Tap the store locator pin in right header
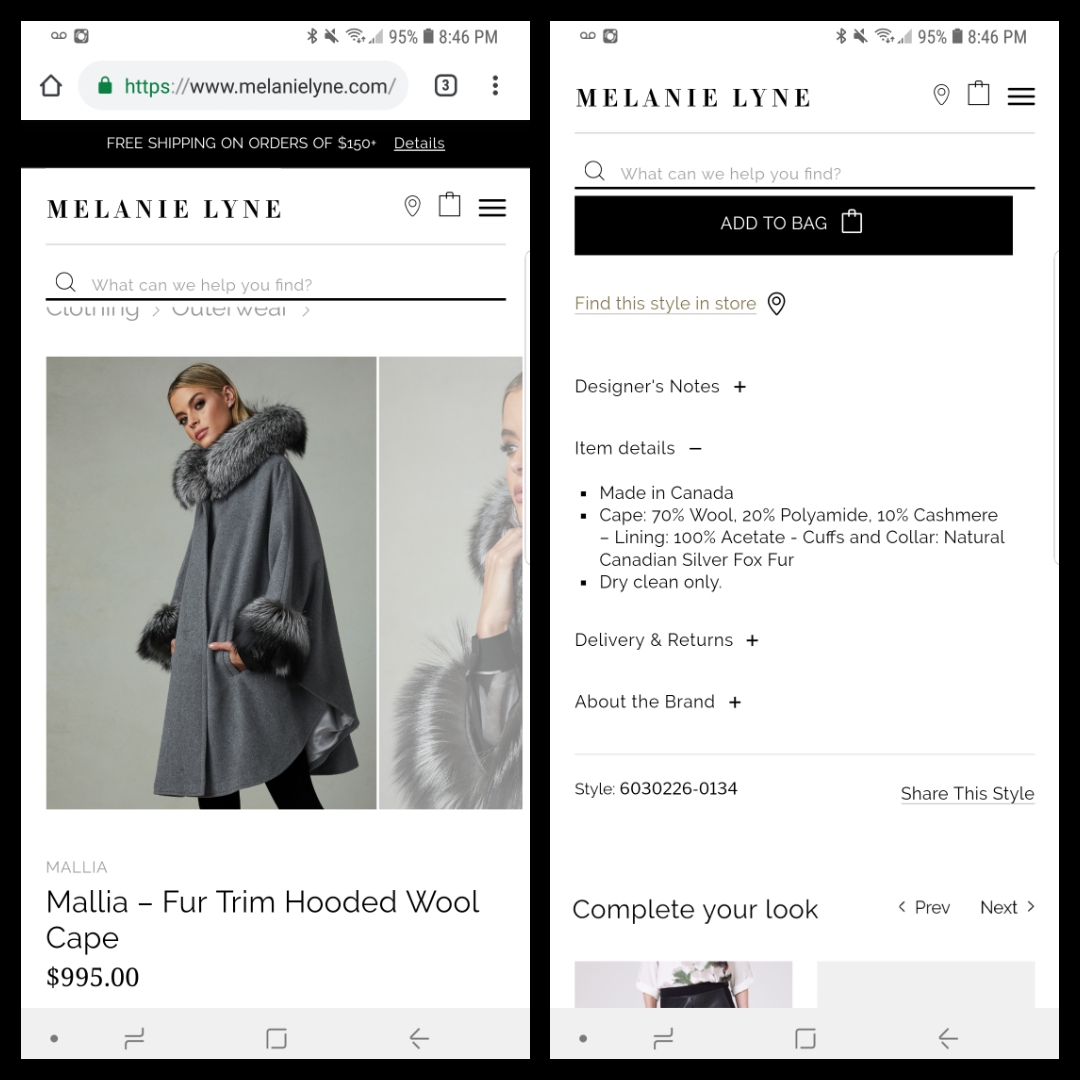Viewport: 1080px width, 1080px height. [941, 95]
